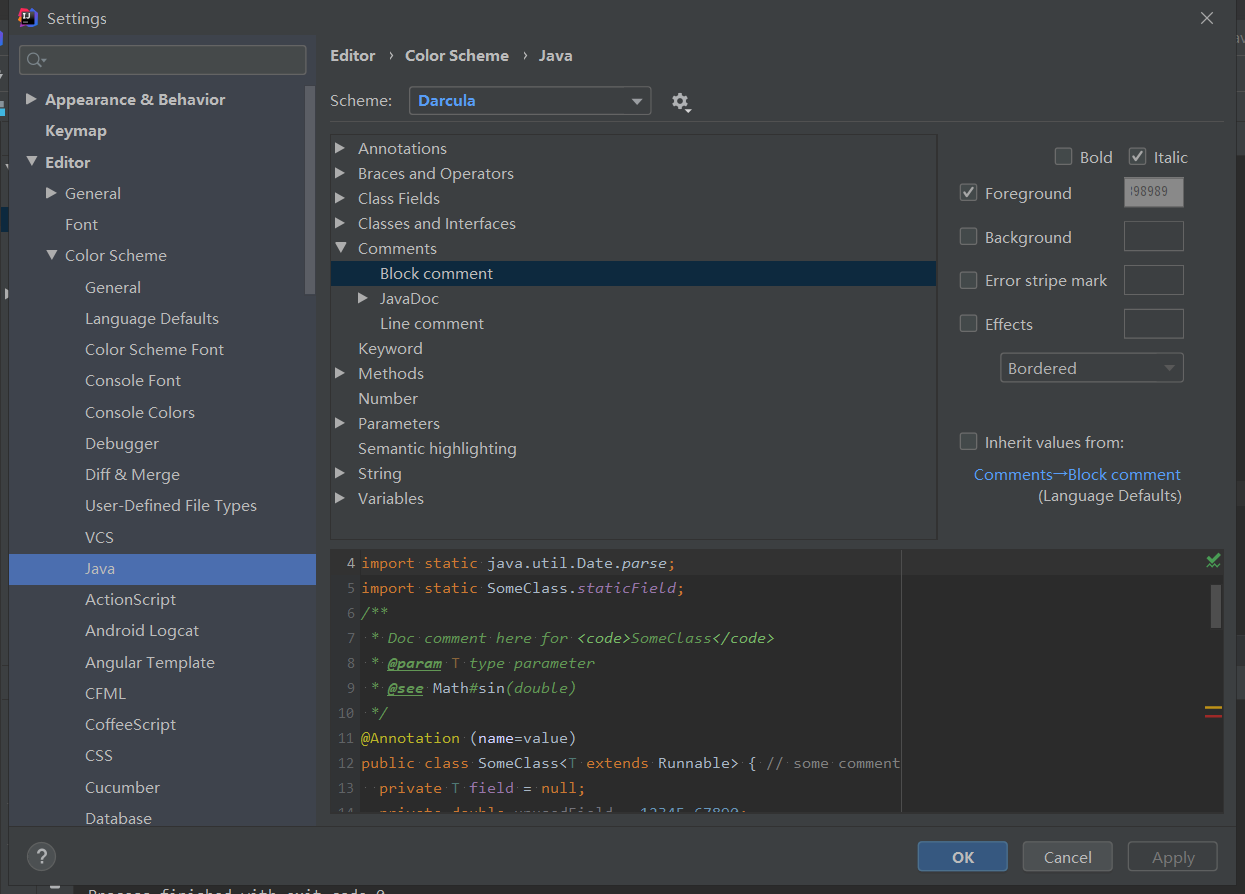Uncheck the Italic checkbox
The image size is (1245, 894).
pos(1137,157)
